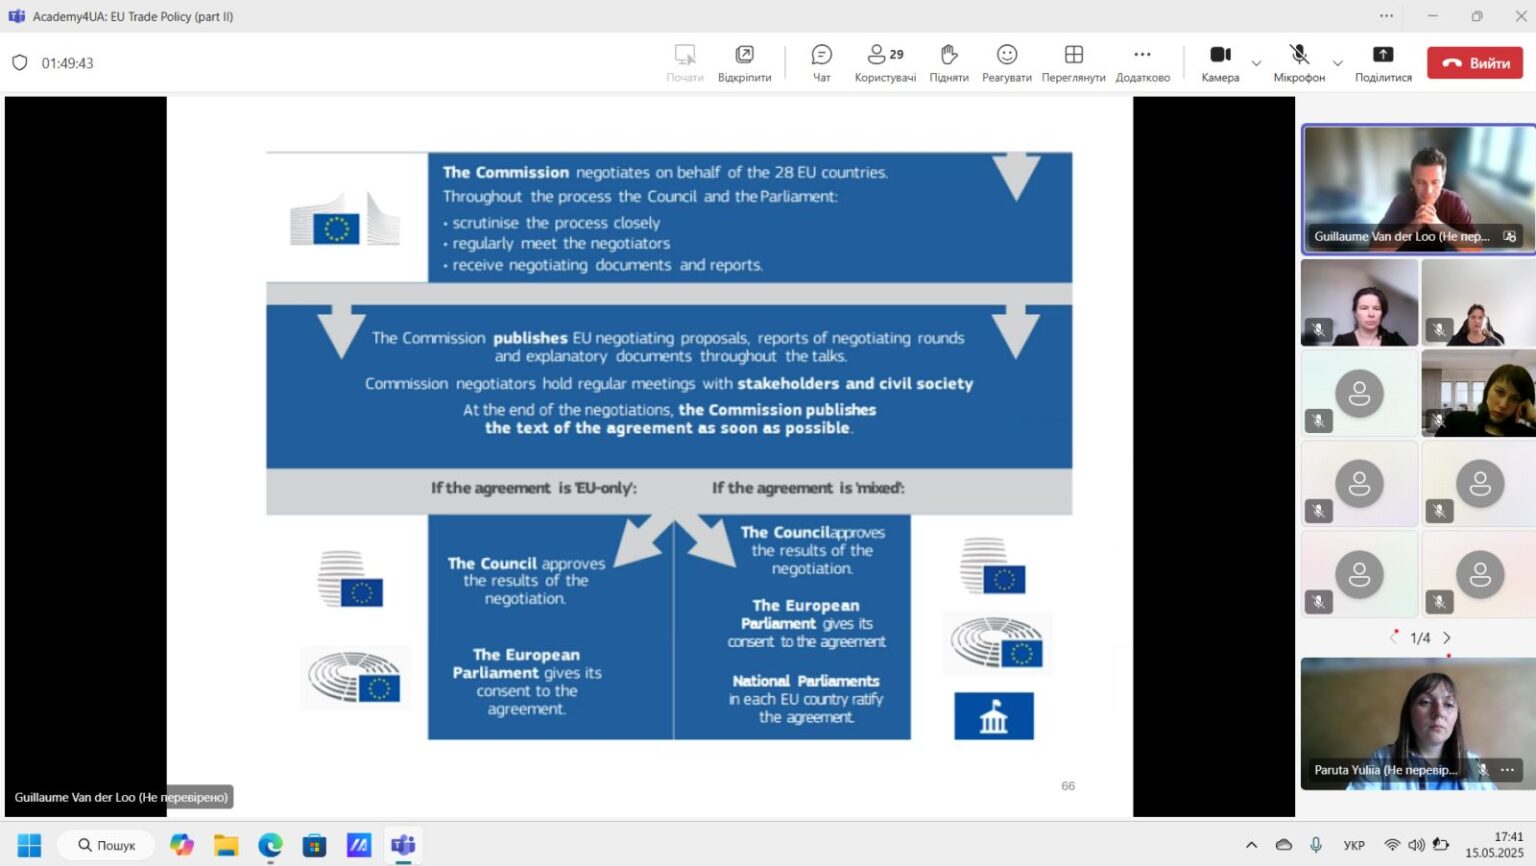Screen dimensions: 1536x866
Task: Select Guillaume Van der Loo's video thumbnail
Action: (1417, 189)
